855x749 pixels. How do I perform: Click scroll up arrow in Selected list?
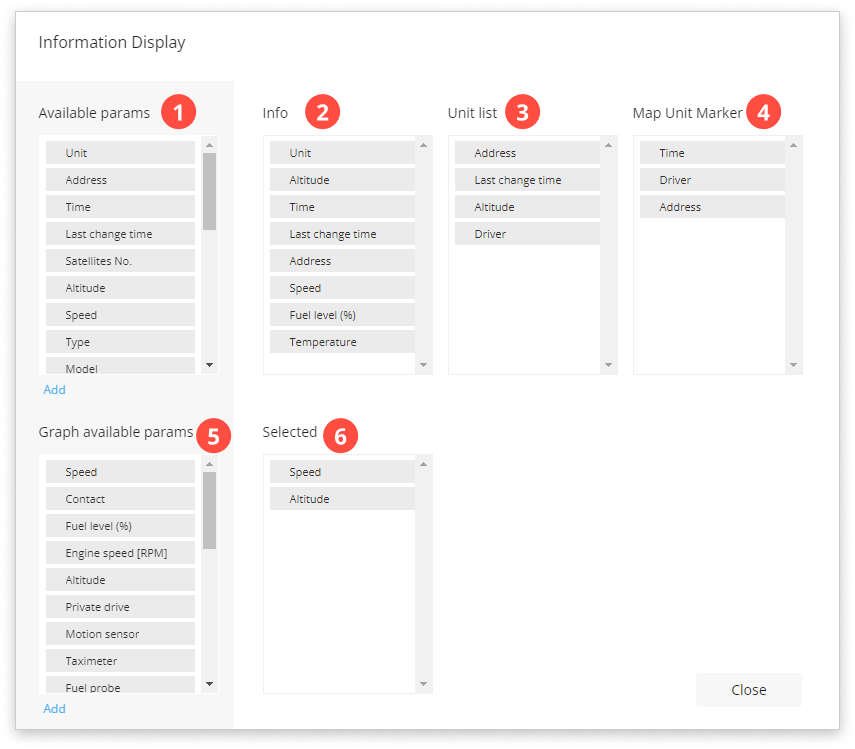click(424, 464)
